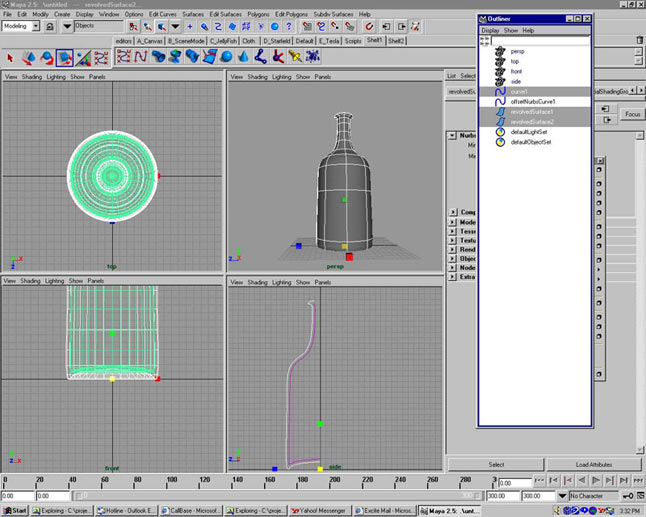Toggle the curves selection mask icon
The image size is (646, 517).
coord(218,27)
